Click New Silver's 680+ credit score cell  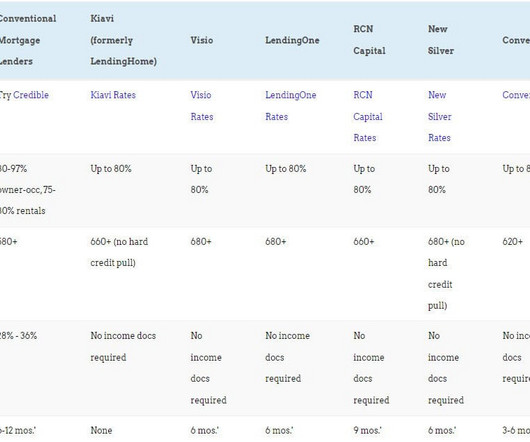446,273
